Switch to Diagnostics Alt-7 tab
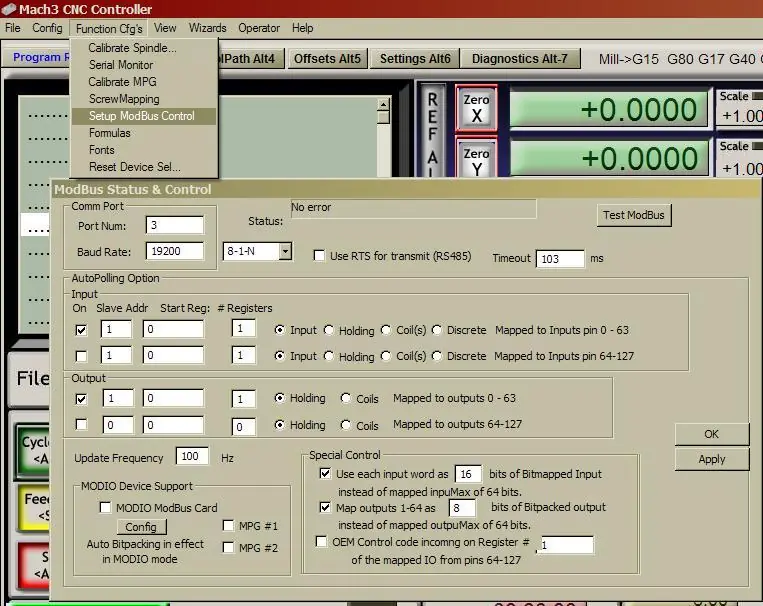The height and width of the screenshot is (606, 763). (520, 59)
